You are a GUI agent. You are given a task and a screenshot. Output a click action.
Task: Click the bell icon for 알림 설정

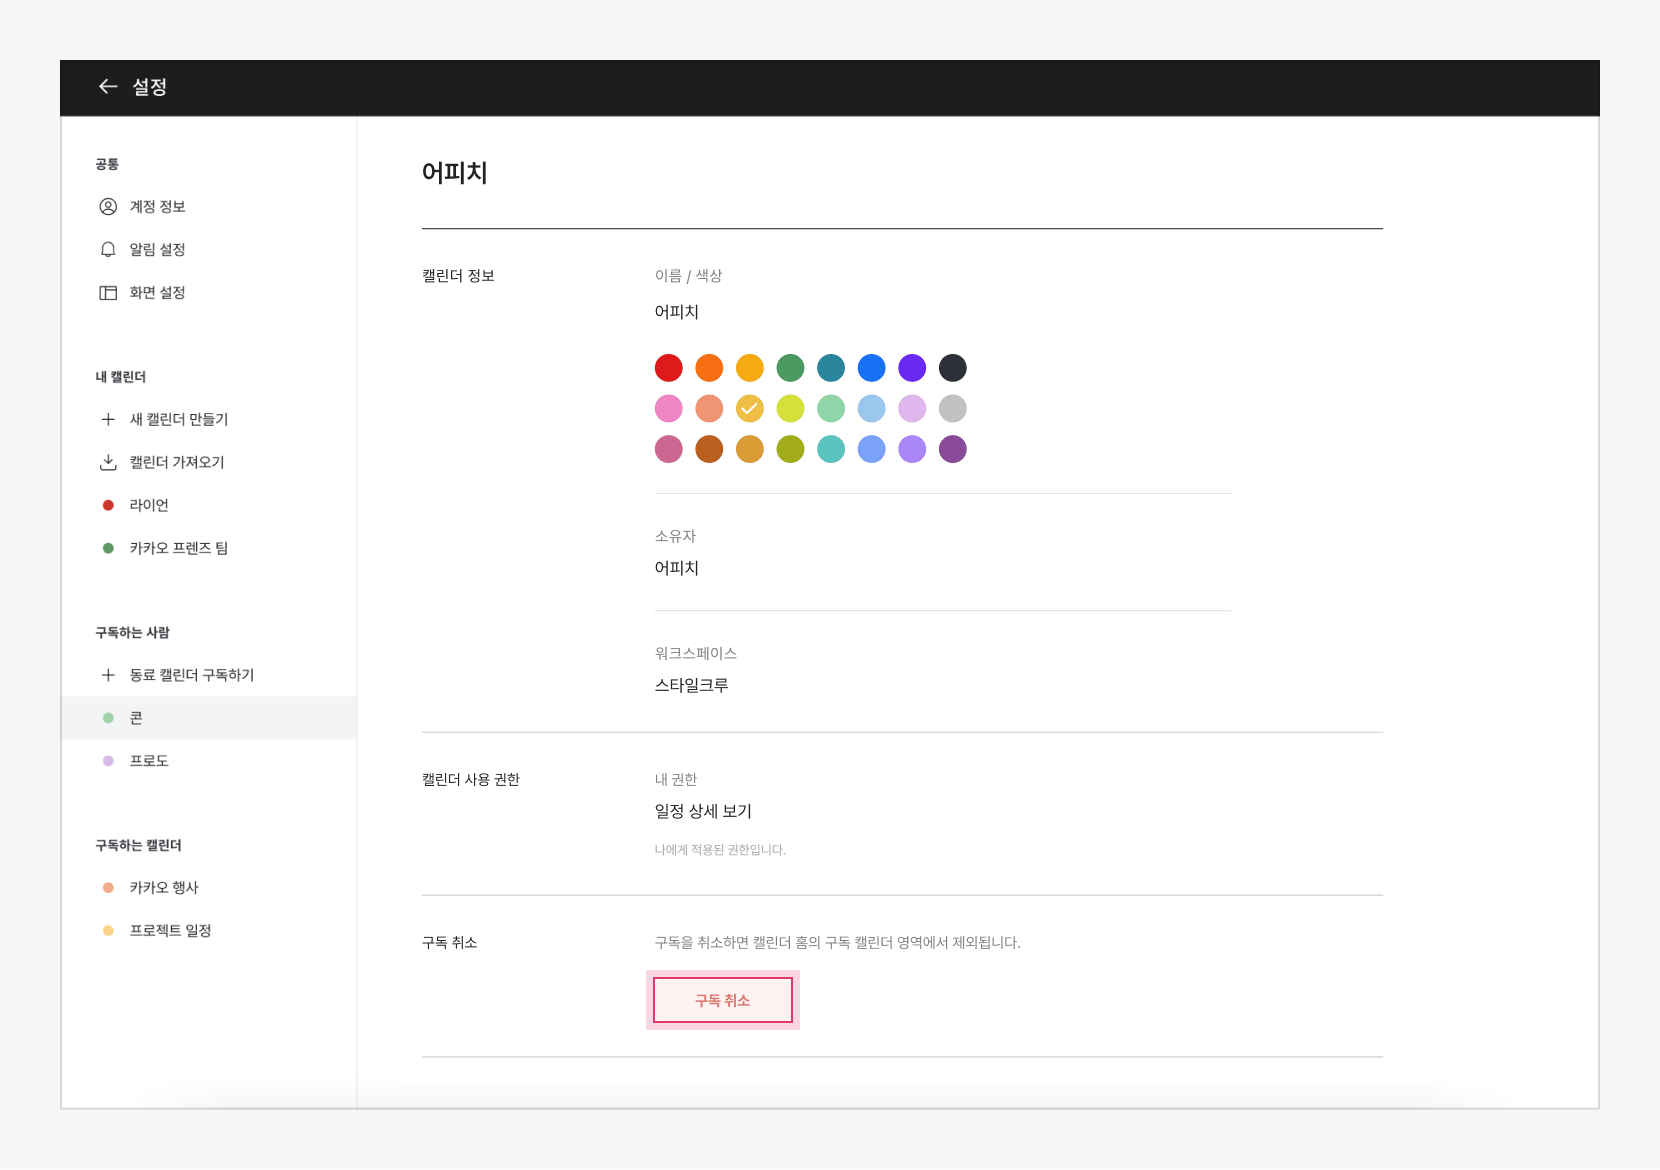(108, 250)
